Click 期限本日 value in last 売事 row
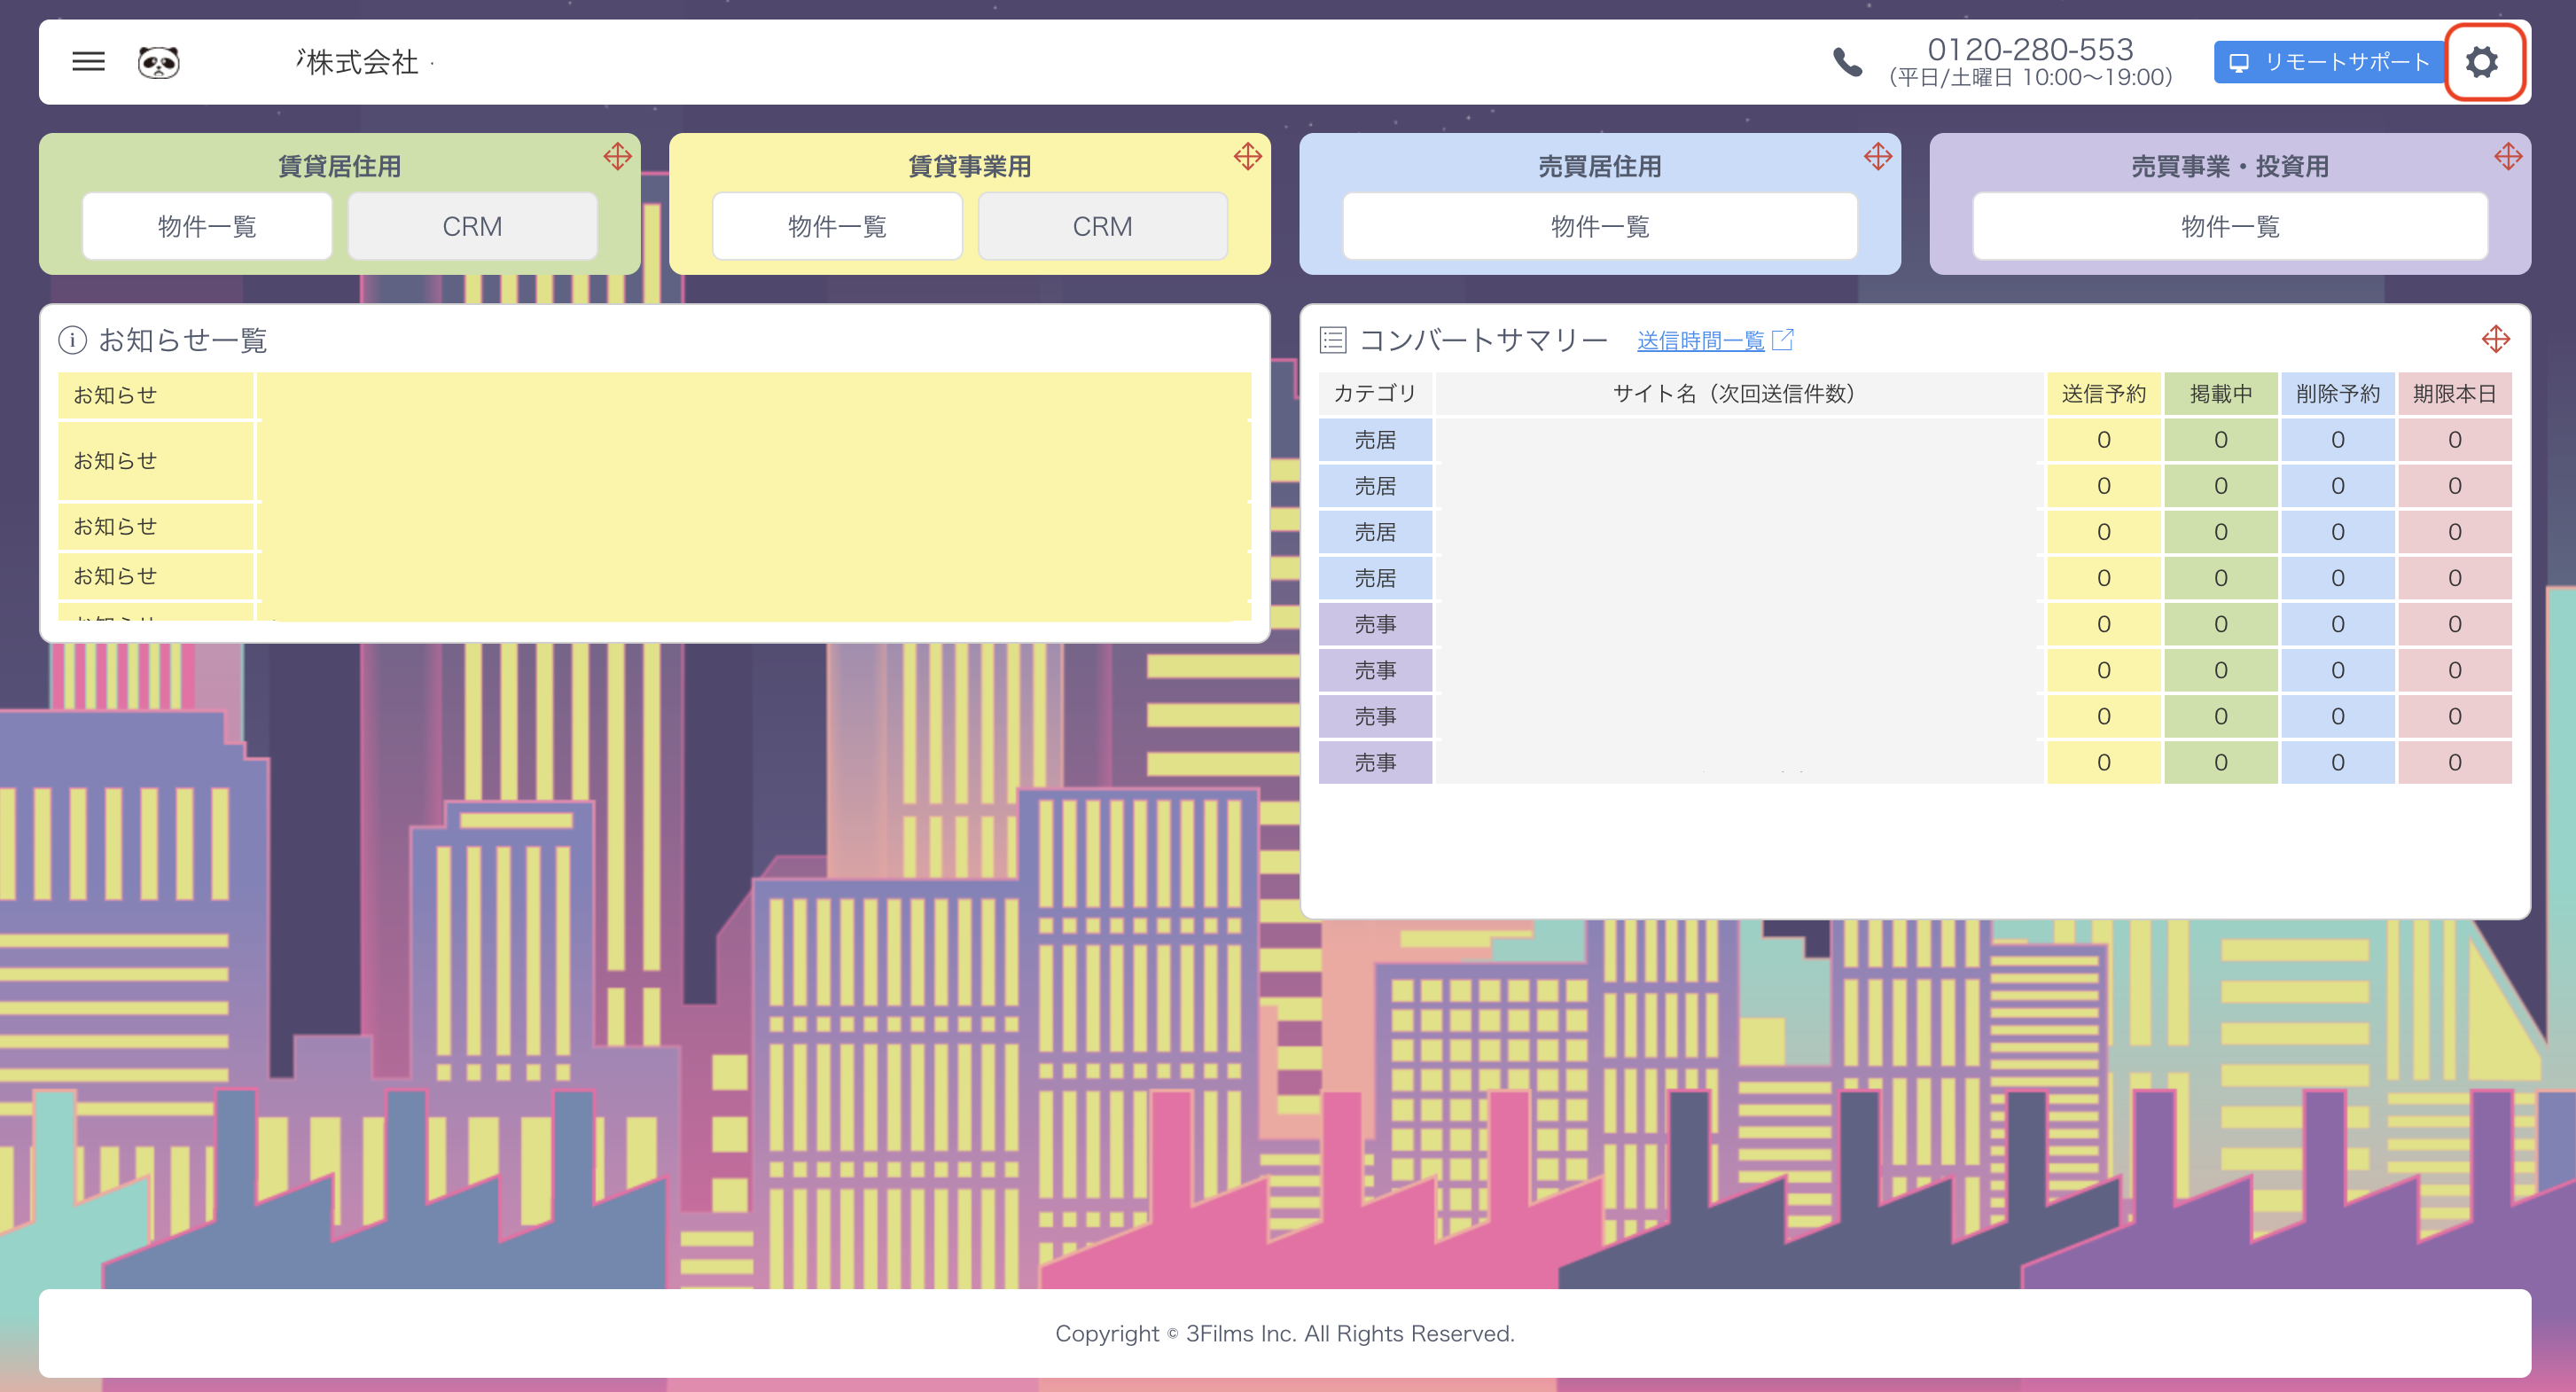Image resolution: width=2576 pixels, height=1392 pixels. pos(2455,762)
